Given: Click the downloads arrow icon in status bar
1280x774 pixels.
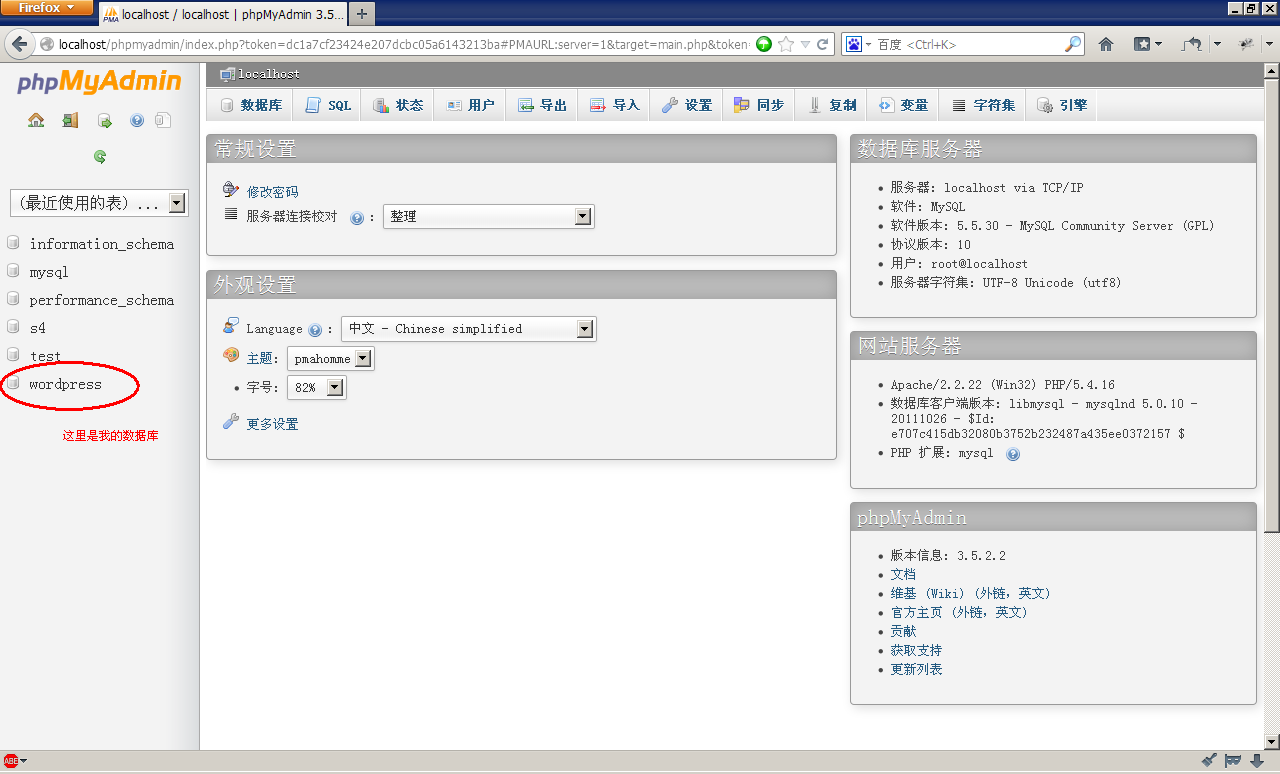Looking at the screenshot, I should tap(1257, 761).
